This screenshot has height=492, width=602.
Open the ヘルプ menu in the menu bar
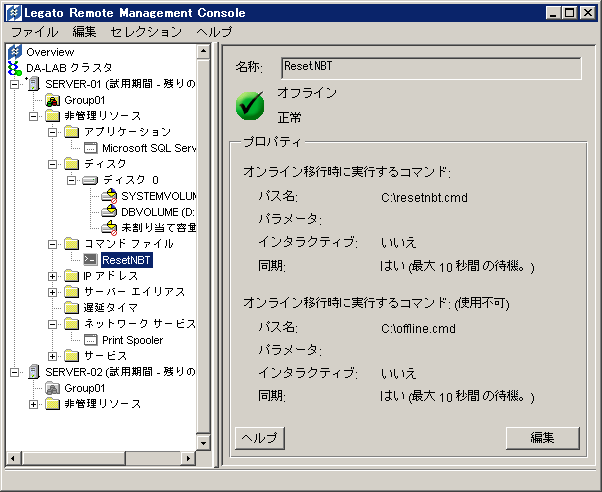click(214, 32)
